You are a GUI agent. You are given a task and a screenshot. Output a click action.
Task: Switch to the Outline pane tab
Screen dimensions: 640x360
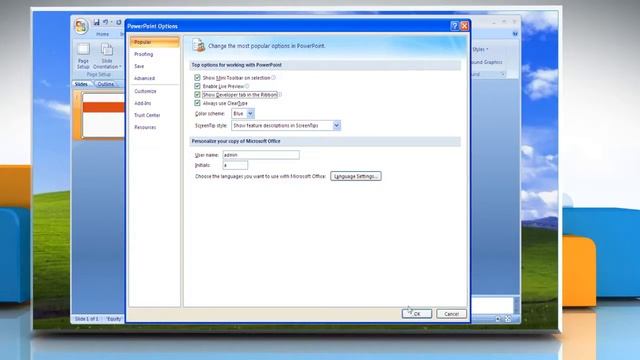pos(105,84)
